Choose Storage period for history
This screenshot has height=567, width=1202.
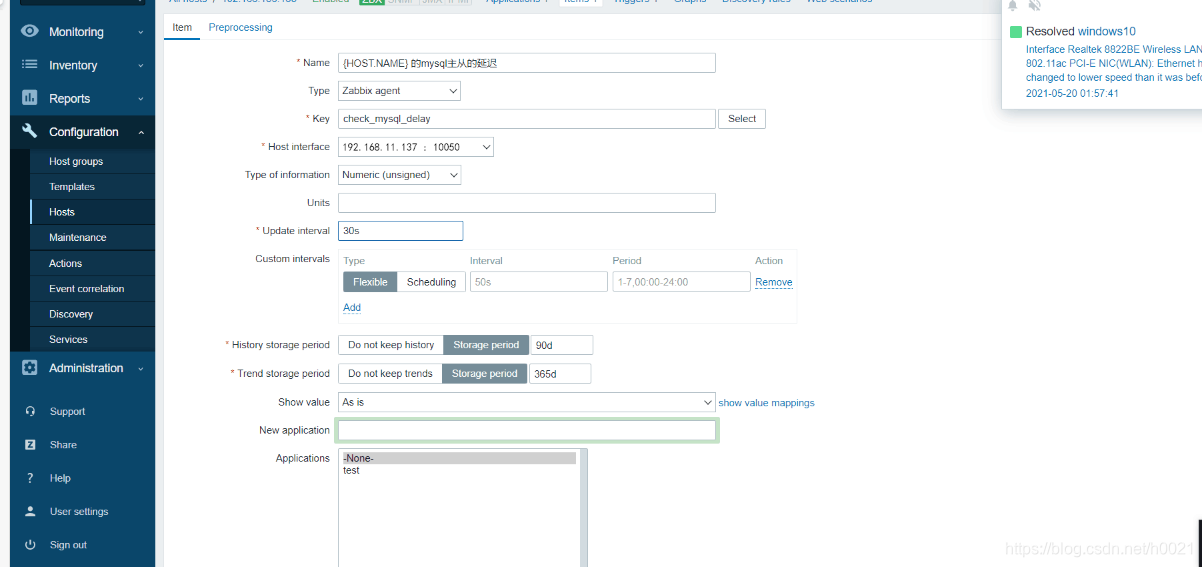[x=486, y=345]
